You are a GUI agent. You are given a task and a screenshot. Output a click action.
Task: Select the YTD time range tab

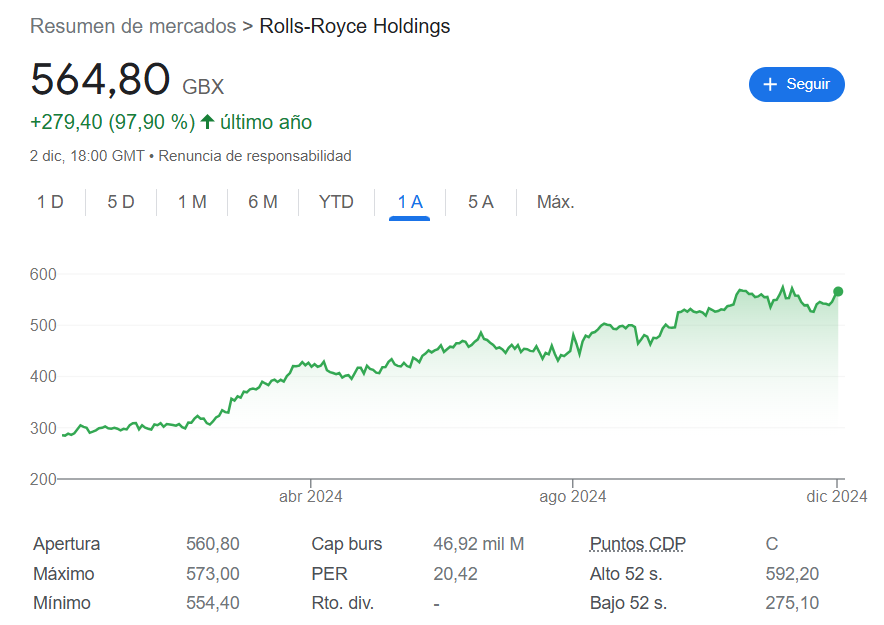click(336, 202)
